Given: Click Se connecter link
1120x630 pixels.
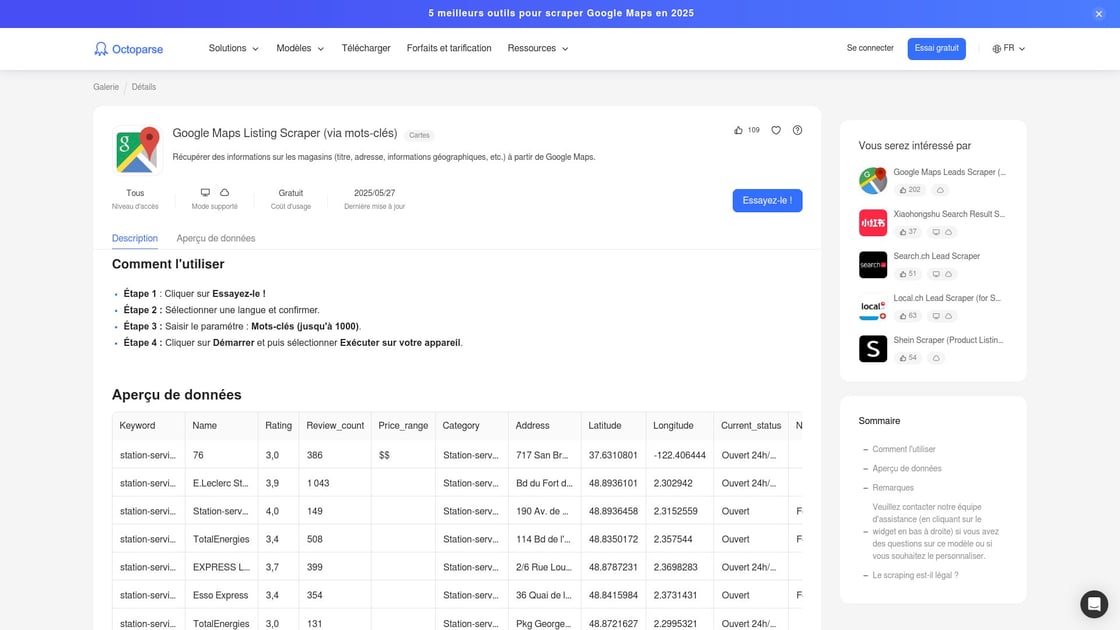Looking at the screenshot, I should (870, 48).
